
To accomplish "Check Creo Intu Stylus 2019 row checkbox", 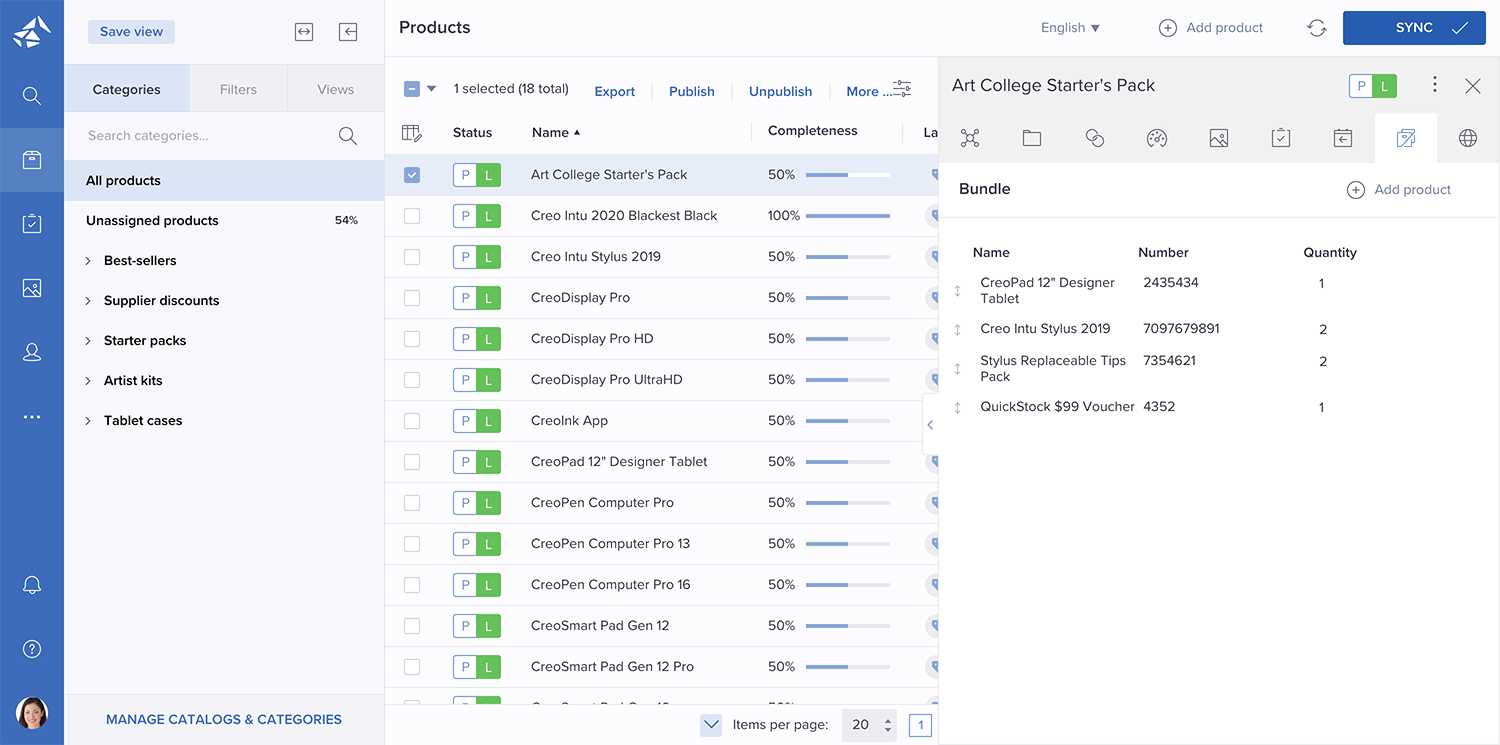I will [412, 257].
